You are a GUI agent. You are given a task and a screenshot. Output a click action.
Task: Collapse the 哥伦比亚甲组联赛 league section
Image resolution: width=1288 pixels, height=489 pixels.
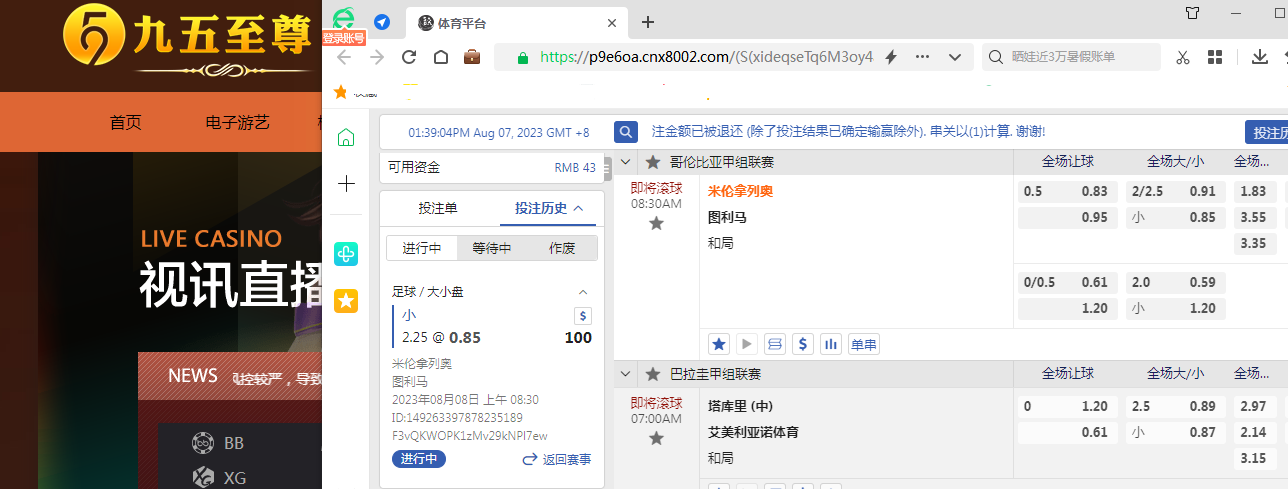pos(626,162)
